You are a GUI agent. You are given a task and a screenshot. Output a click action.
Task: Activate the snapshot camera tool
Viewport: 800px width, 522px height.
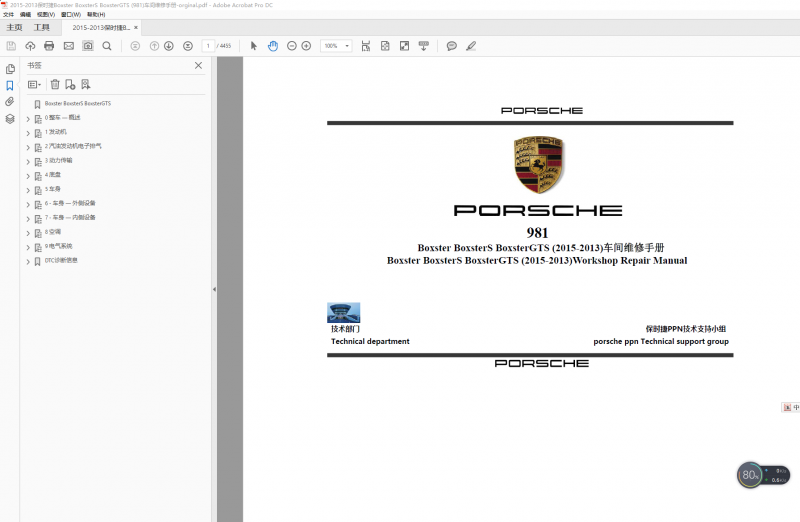point(88,46)
